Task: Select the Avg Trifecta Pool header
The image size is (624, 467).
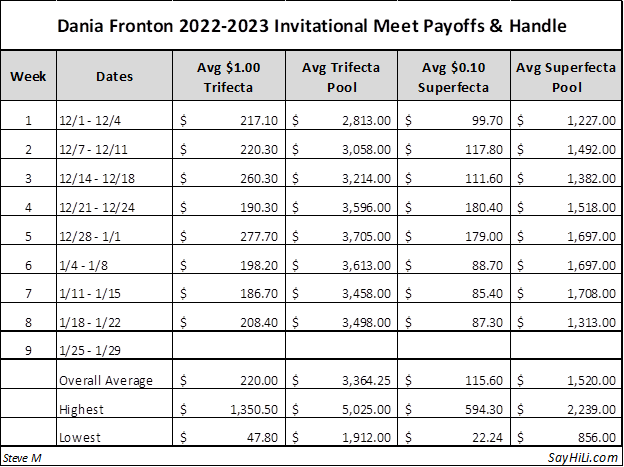Action: (341, 76)
